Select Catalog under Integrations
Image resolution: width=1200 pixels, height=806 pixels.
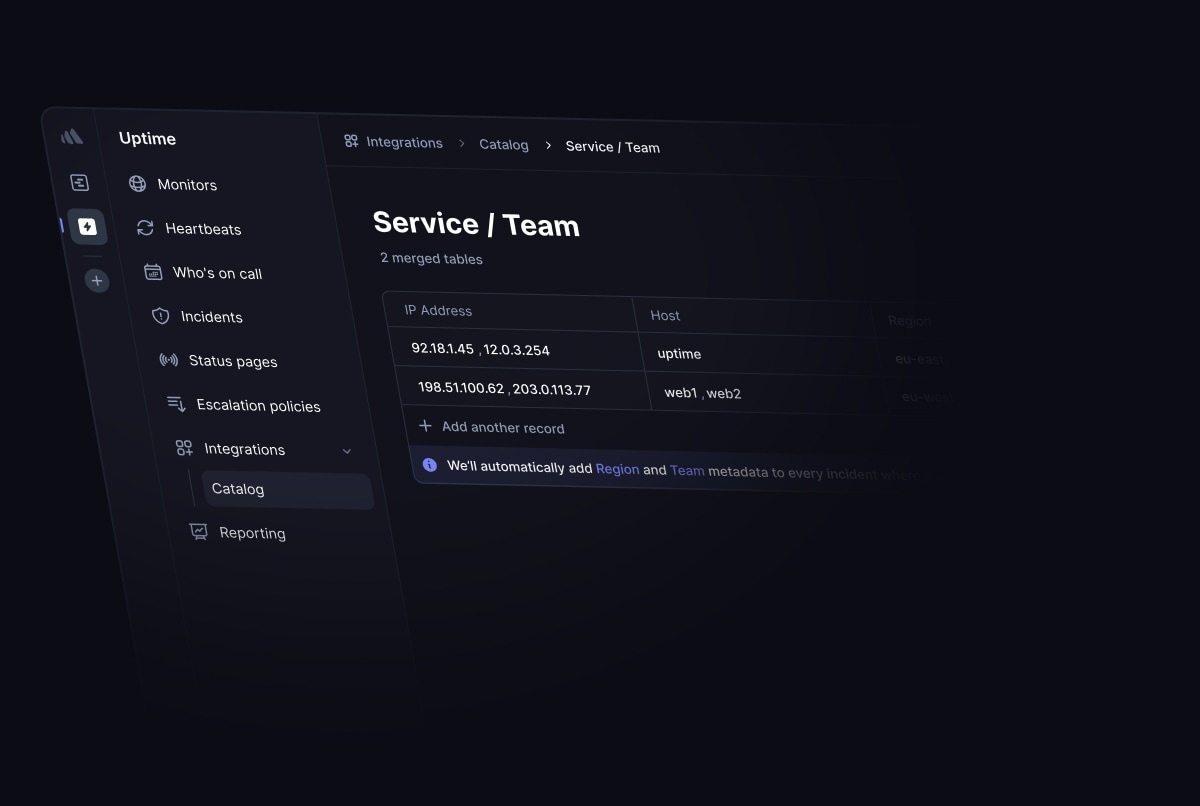238,489
